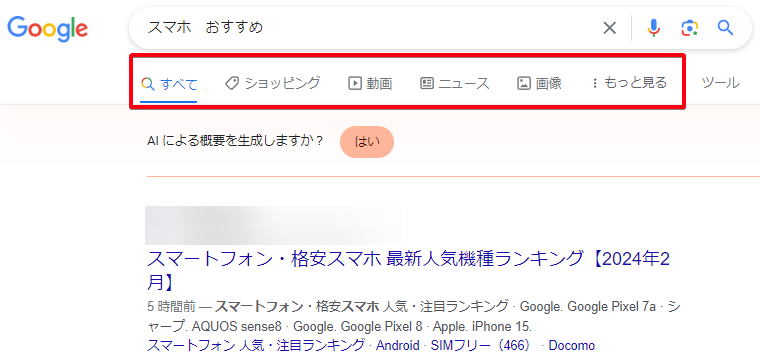Follow the Android sublink
The image size is (760, 361).
[397, 345]
